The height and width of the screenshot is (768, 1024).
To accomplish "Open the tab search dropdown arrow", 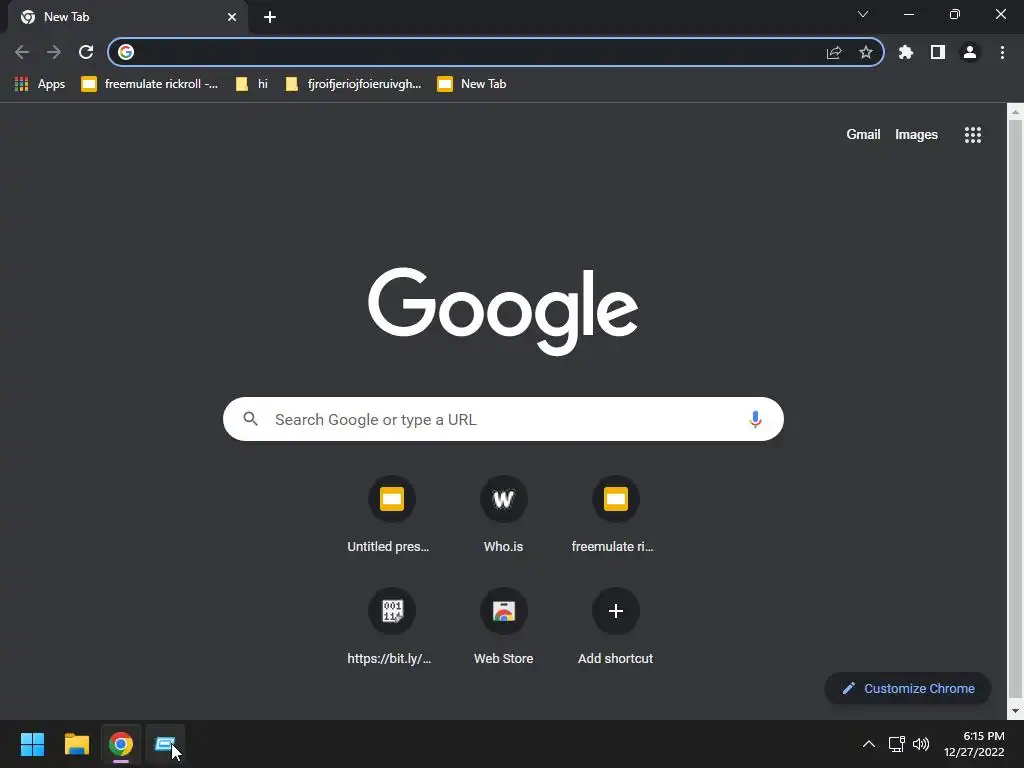I will pos(863,14).
